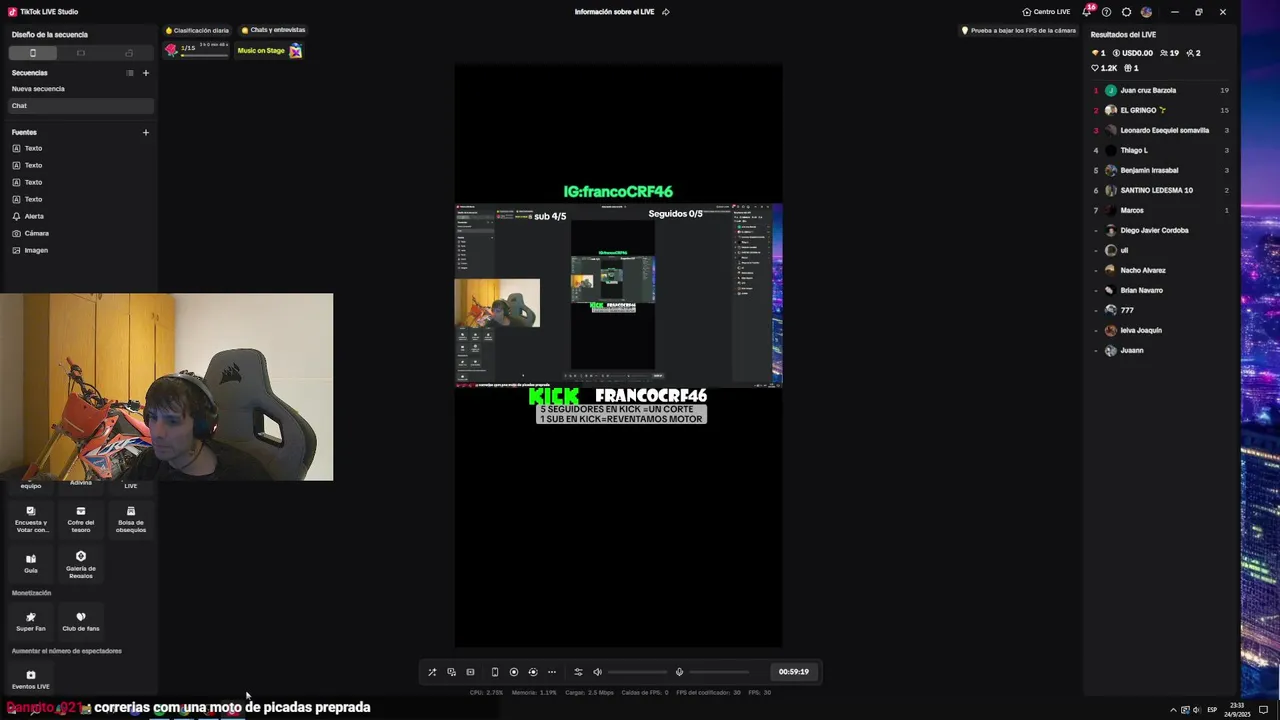Open the Secuencias list view icon

coord(130,73)
